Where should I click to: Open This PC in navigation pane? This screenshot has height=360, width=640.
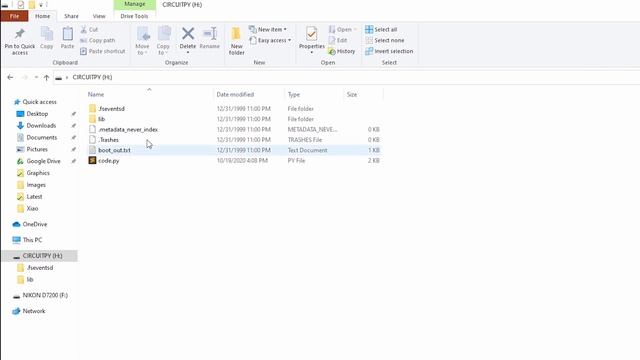[x=32, y=240]
